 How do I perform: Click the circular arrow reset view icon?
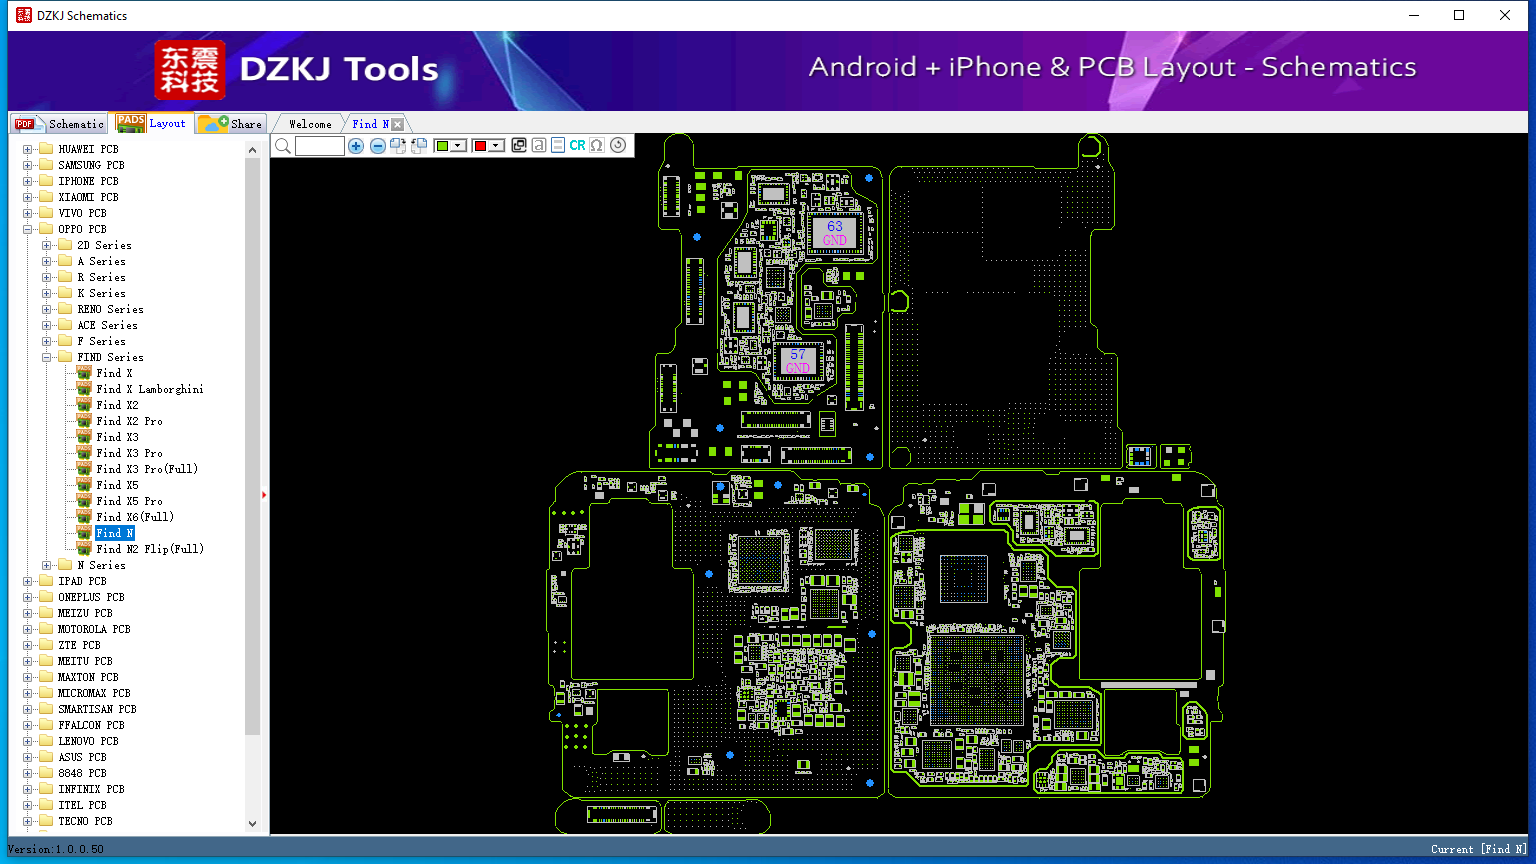coord(618,145)
